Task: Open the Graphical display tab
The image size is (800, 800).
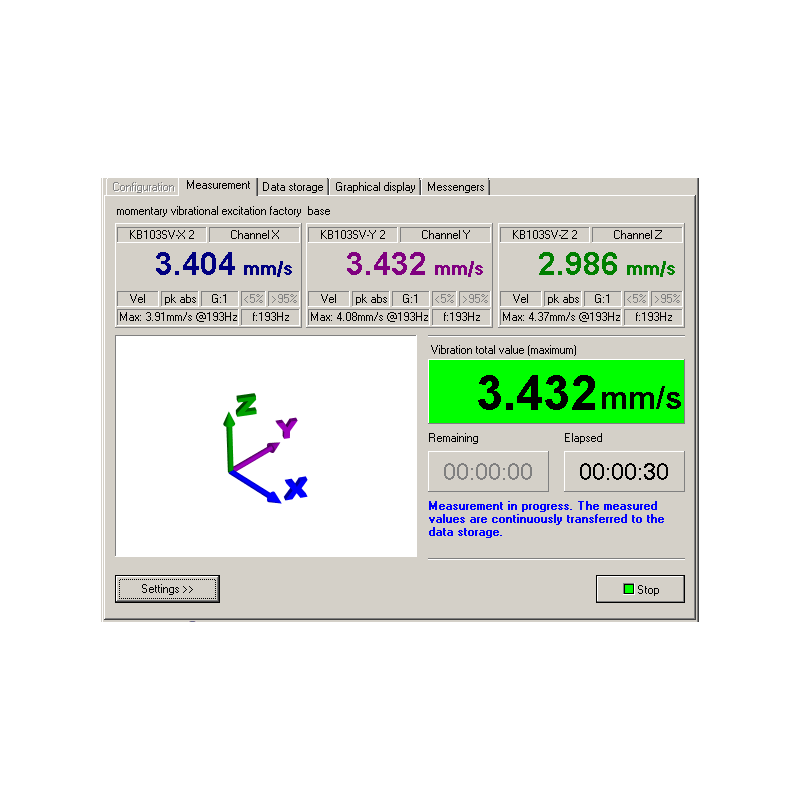Action: pyautogui.click(x=375, y=187)
